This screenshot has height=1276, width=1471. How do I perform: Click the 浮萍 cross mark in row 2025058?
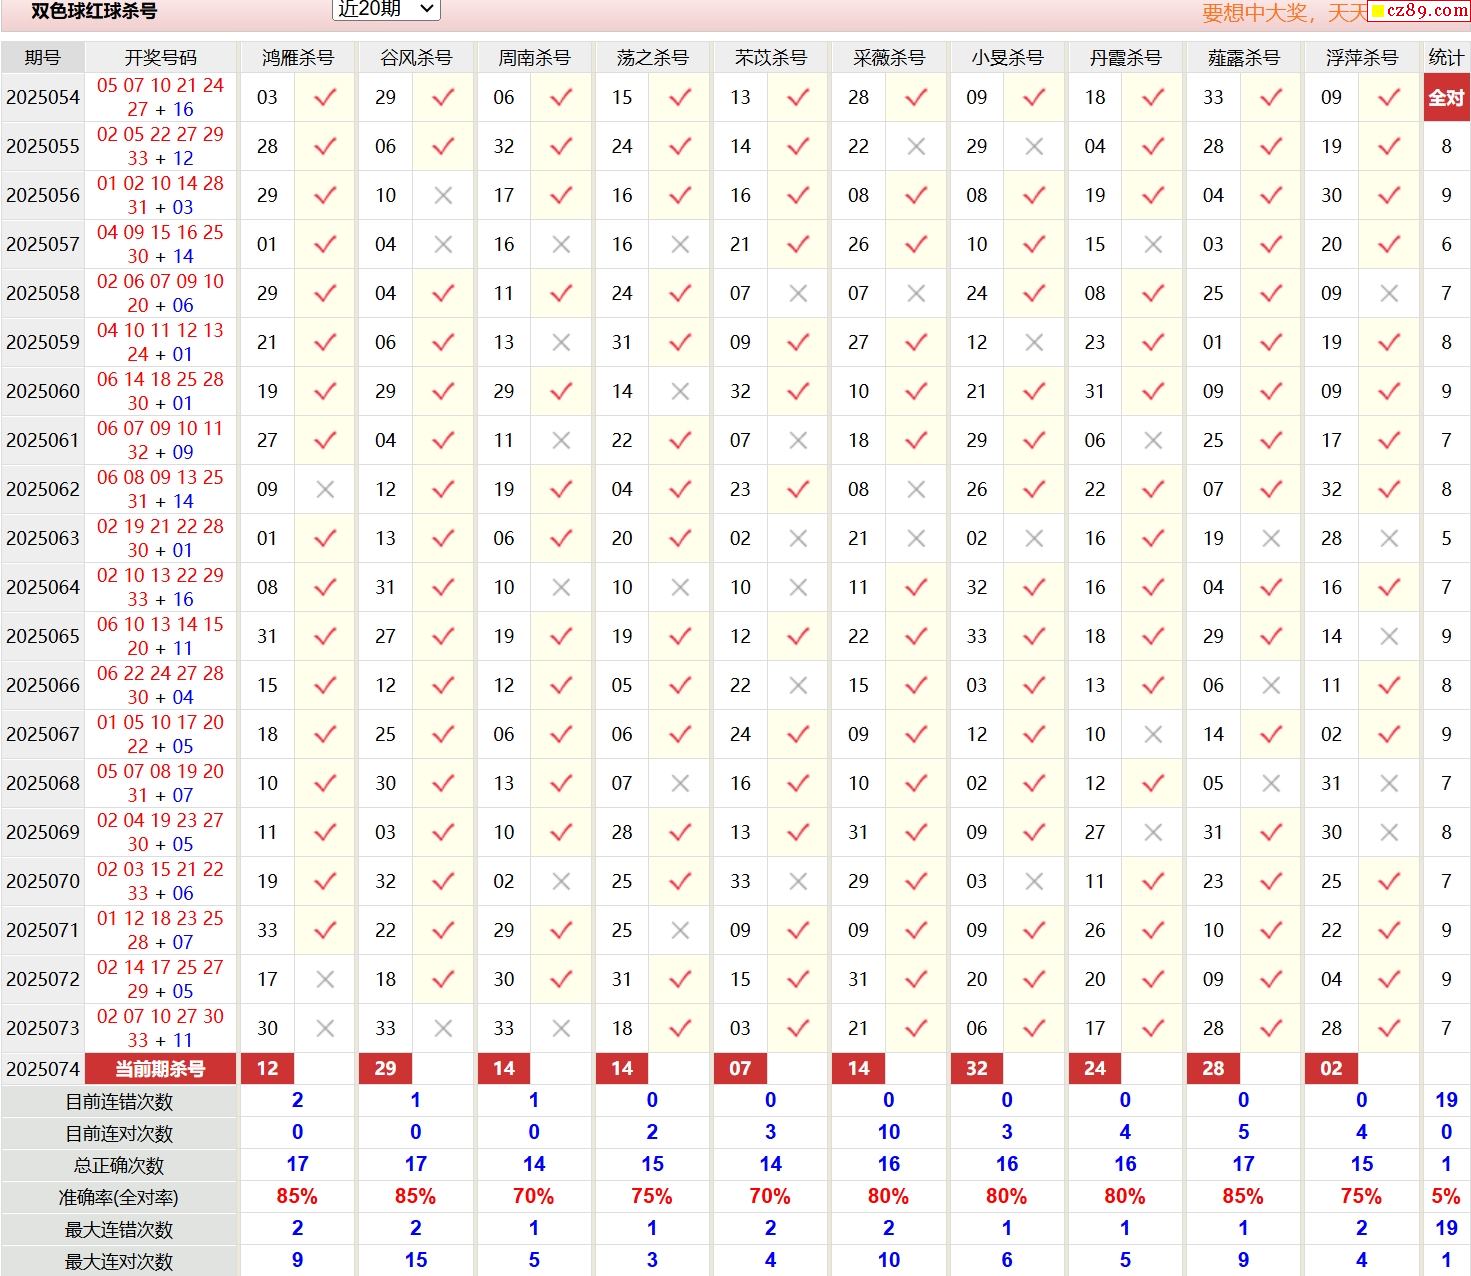click(1389, 294)
